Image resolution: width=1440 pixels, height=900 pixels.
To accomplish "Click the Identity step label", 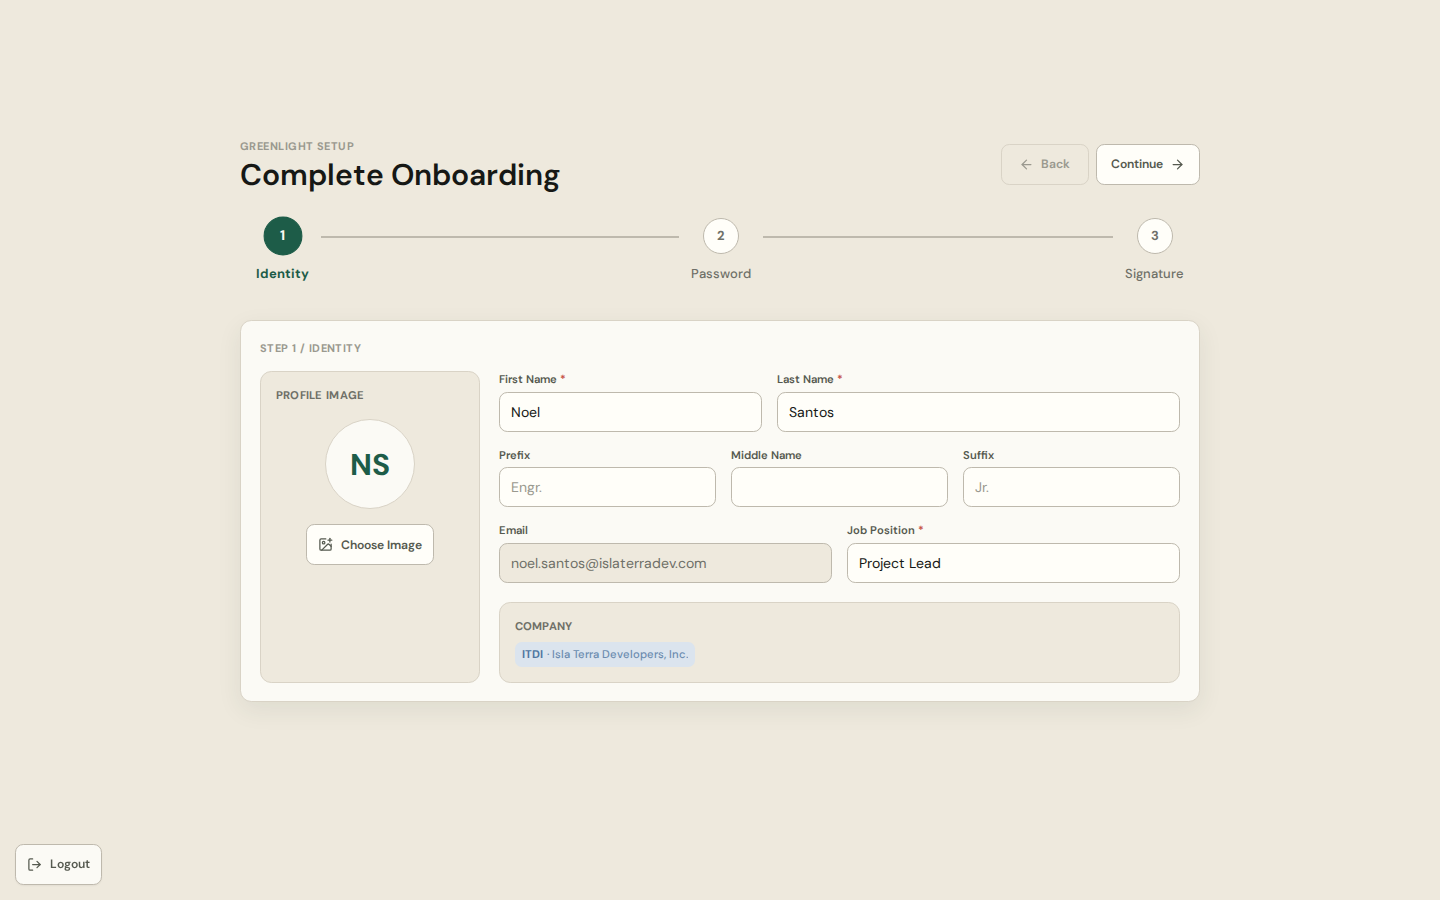I will (282, 274).
